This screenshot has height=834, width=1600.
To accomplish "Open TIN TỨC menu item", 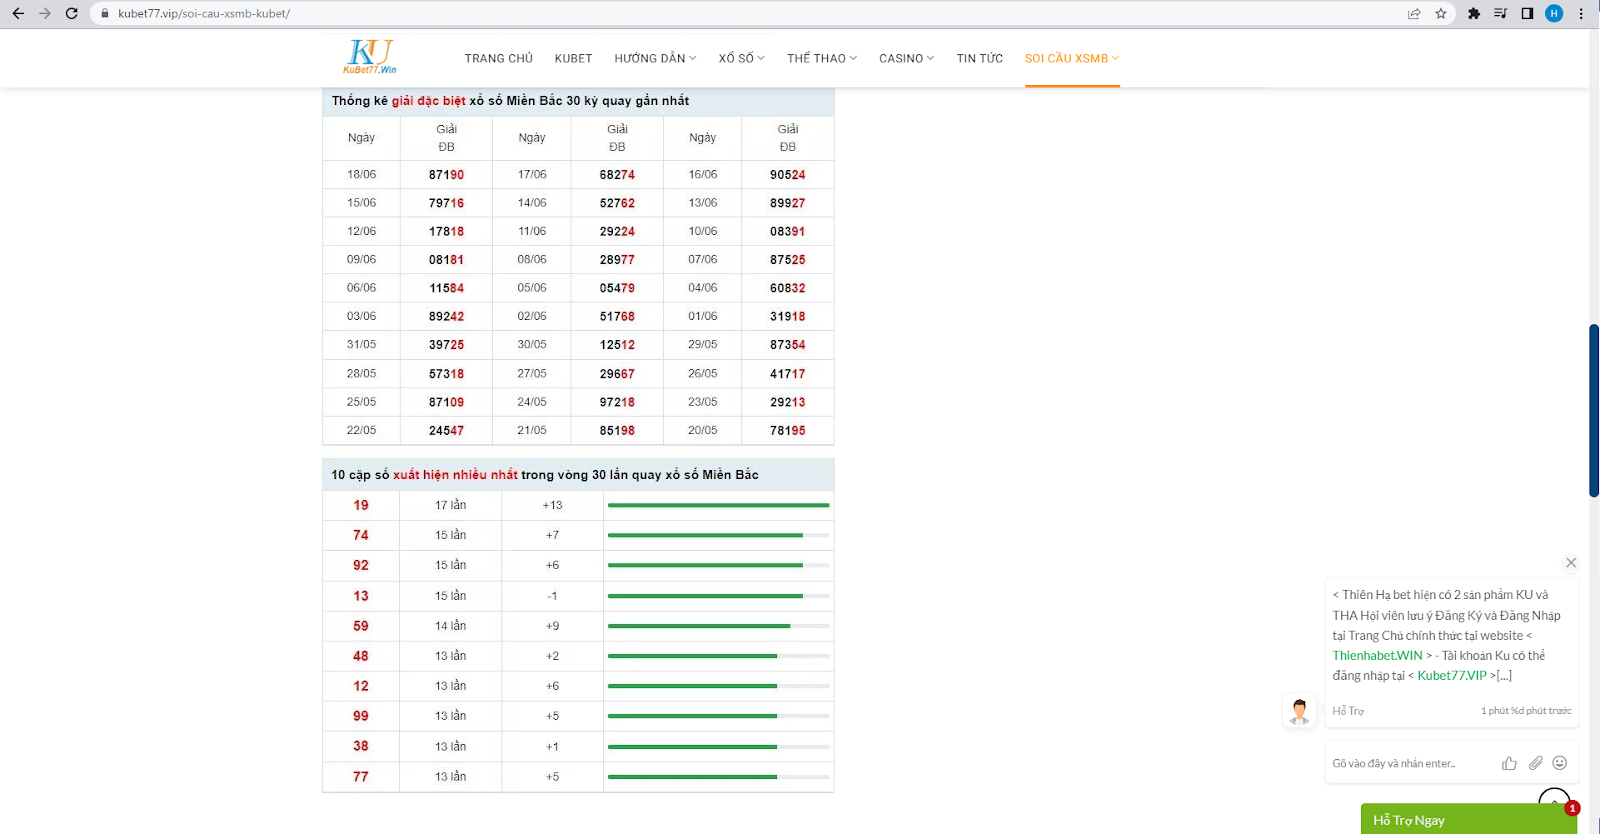I will click(x=980, y=59).
